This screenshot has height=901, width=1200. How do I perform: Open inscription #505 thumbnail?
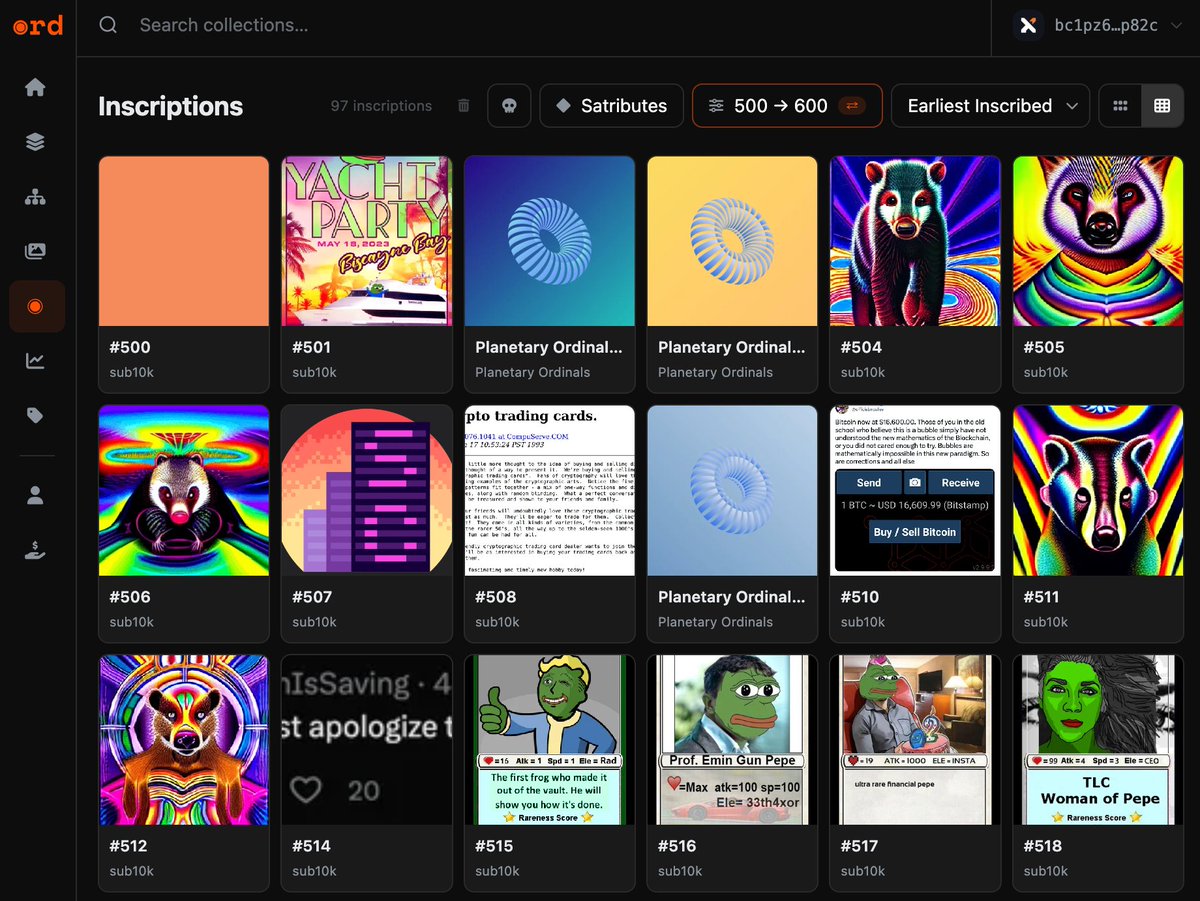(x=1098, y=241)
